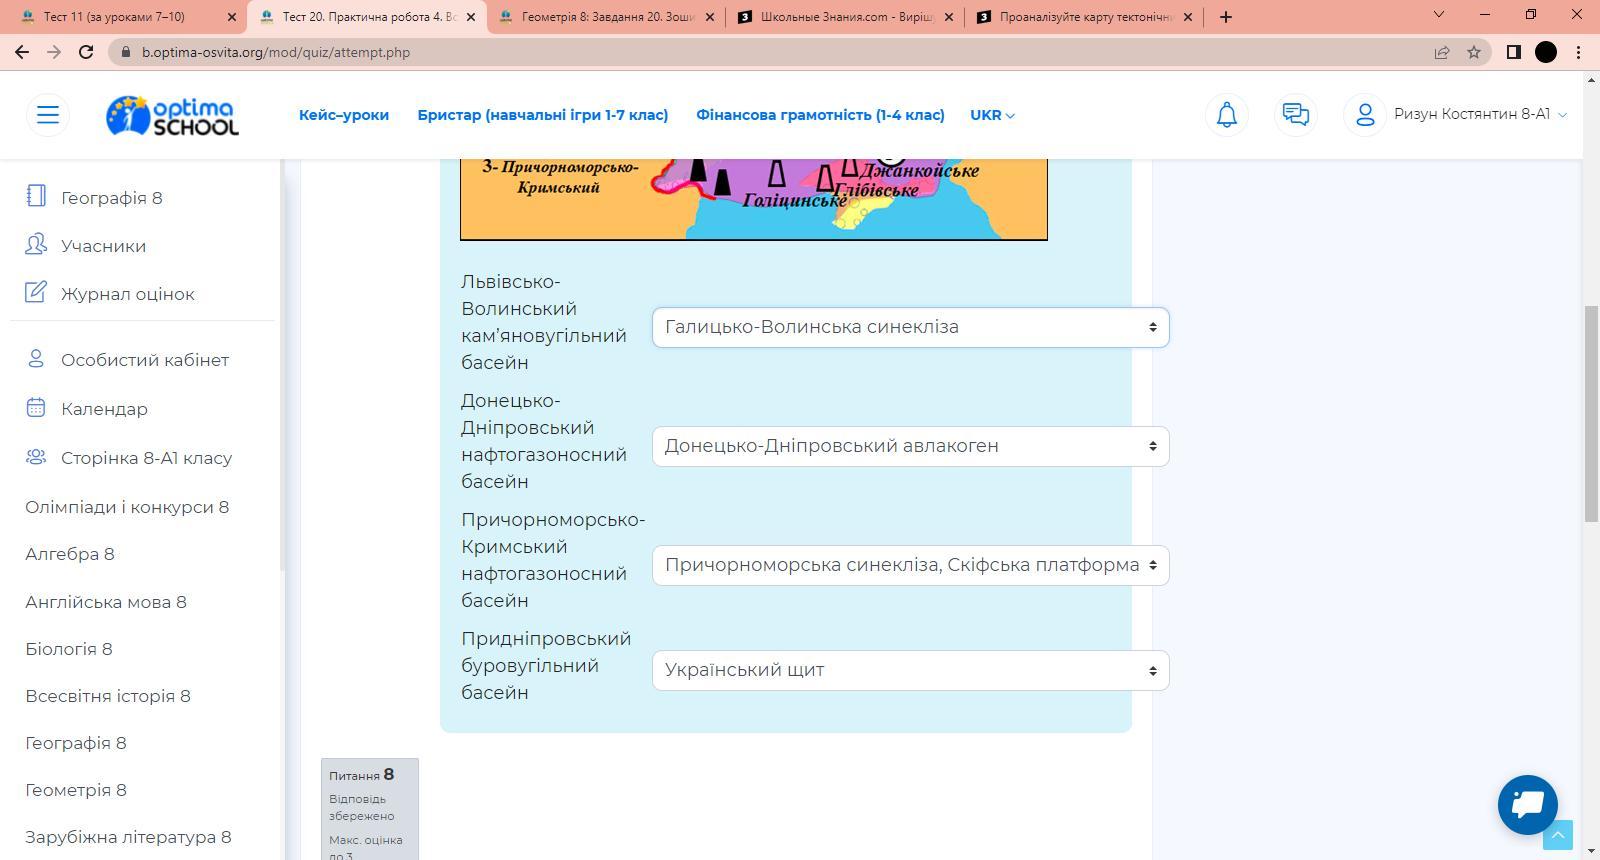1600x860 pixels.
Task: Open dropdown showing Український щит
Action: pyautogui.click(x=910, y=670)
